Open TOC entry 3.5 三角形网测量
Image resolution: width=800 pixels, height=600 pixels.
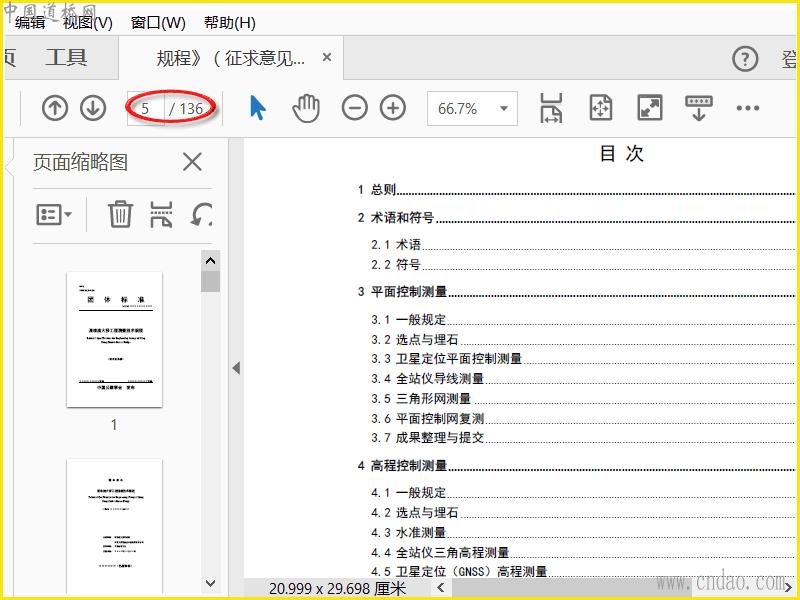point(583,398)
